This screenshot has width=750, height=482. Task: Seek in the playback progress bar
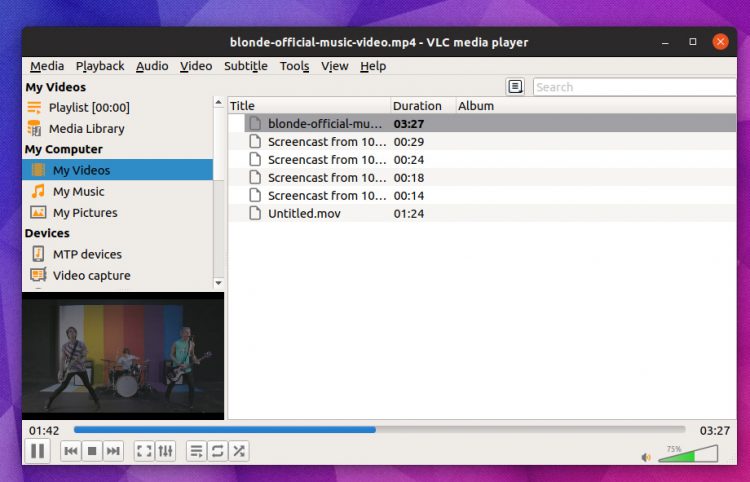[x=379, y=430]
